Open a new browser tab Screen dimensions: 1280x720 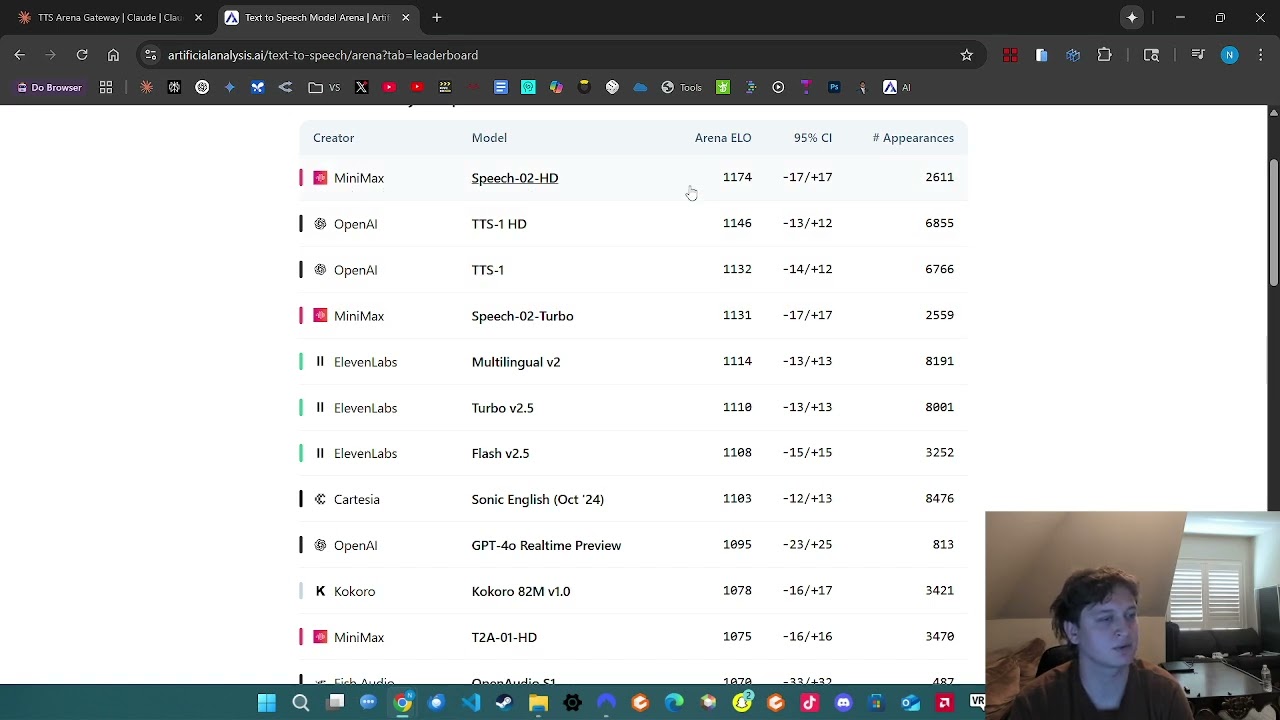pyautogui.click(x=437, y=17)
